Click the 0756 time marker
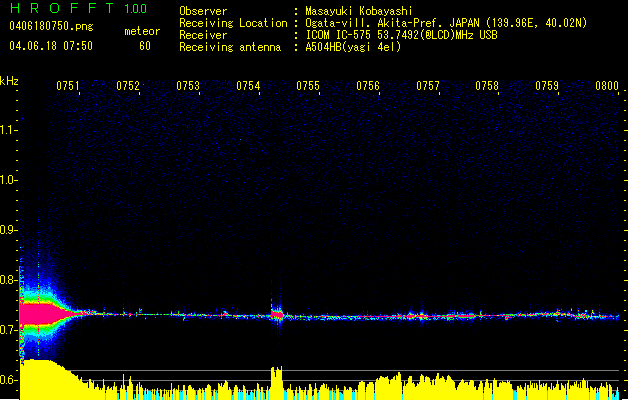Viewport: 629px width, 400px height. [368, 86]
